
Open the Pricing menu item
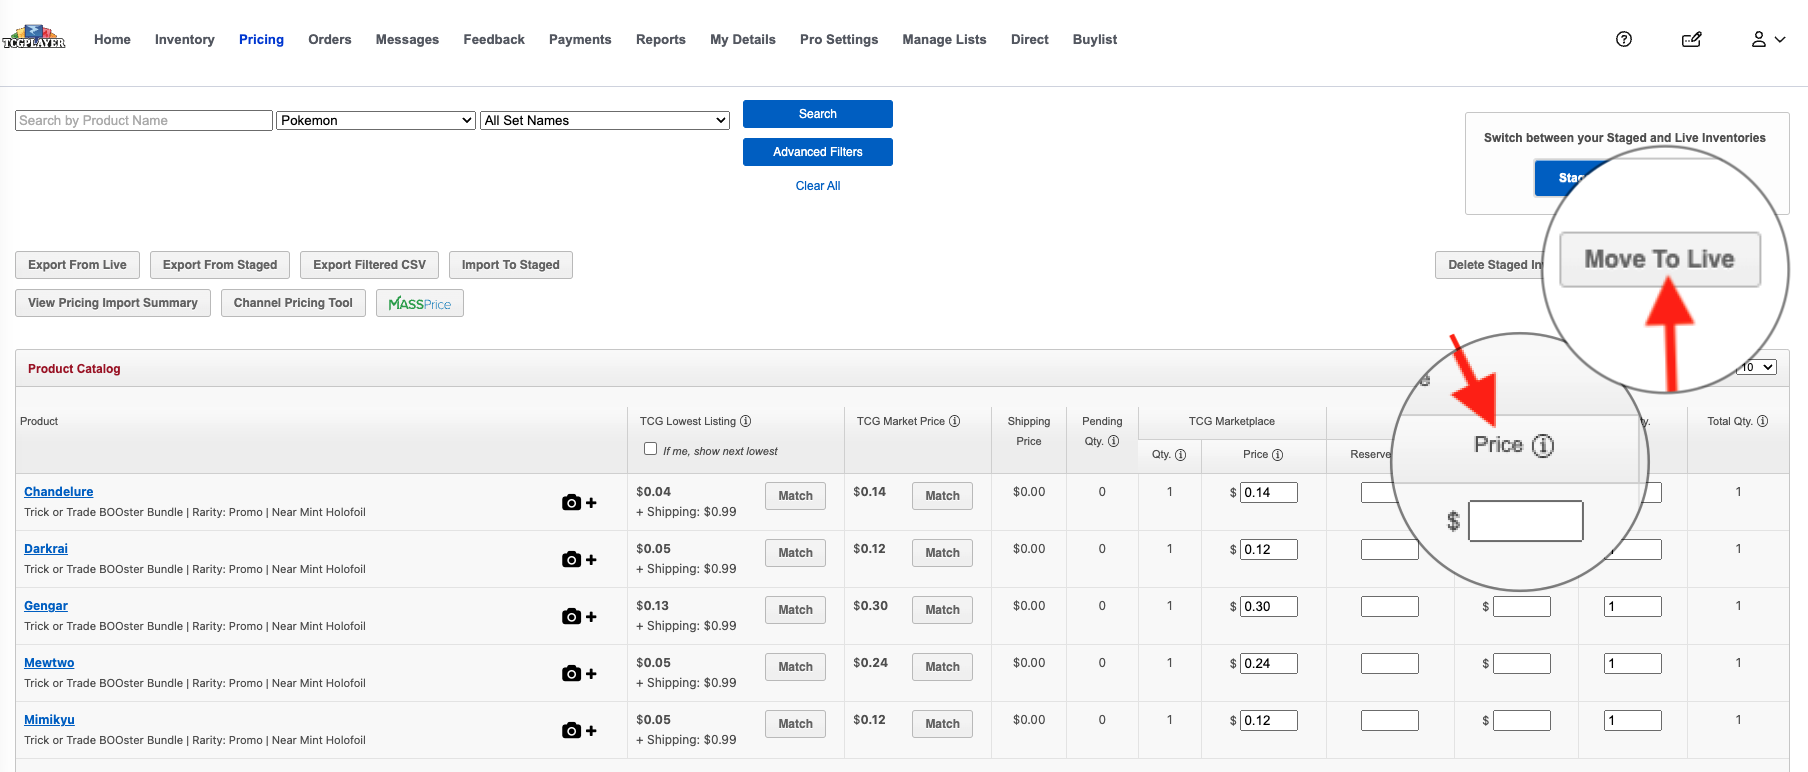pyautogui.click(x=261, y=39)
